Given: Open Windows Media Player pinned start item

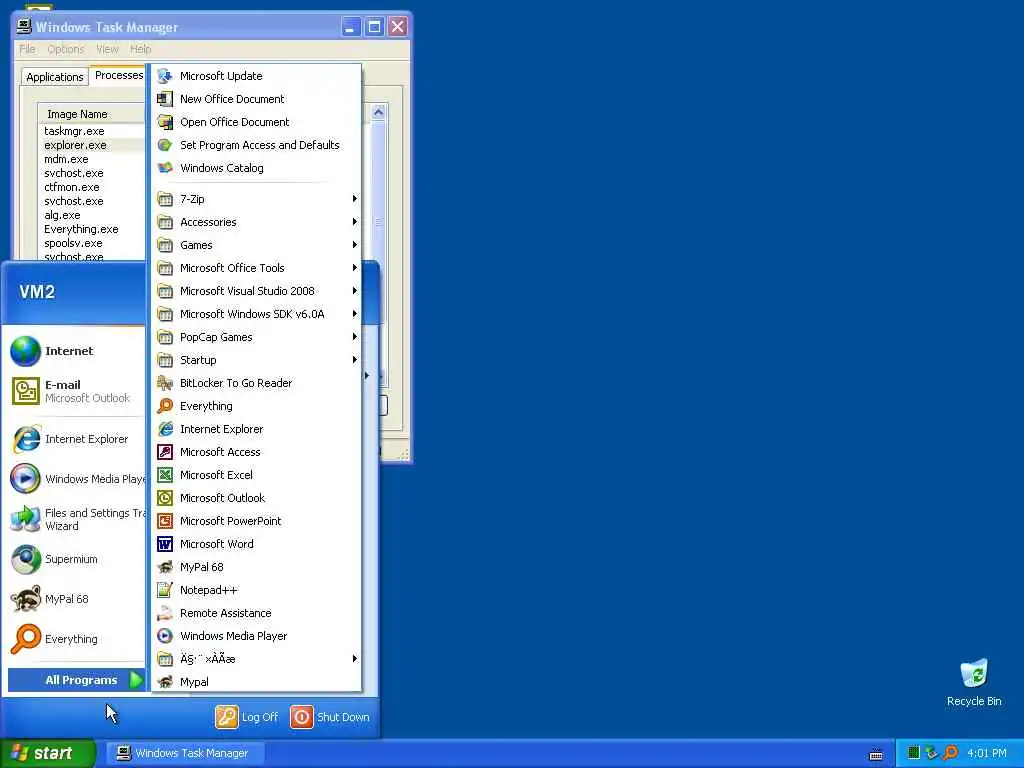Looking at the screenshot, I should click(x=75, y=479).
